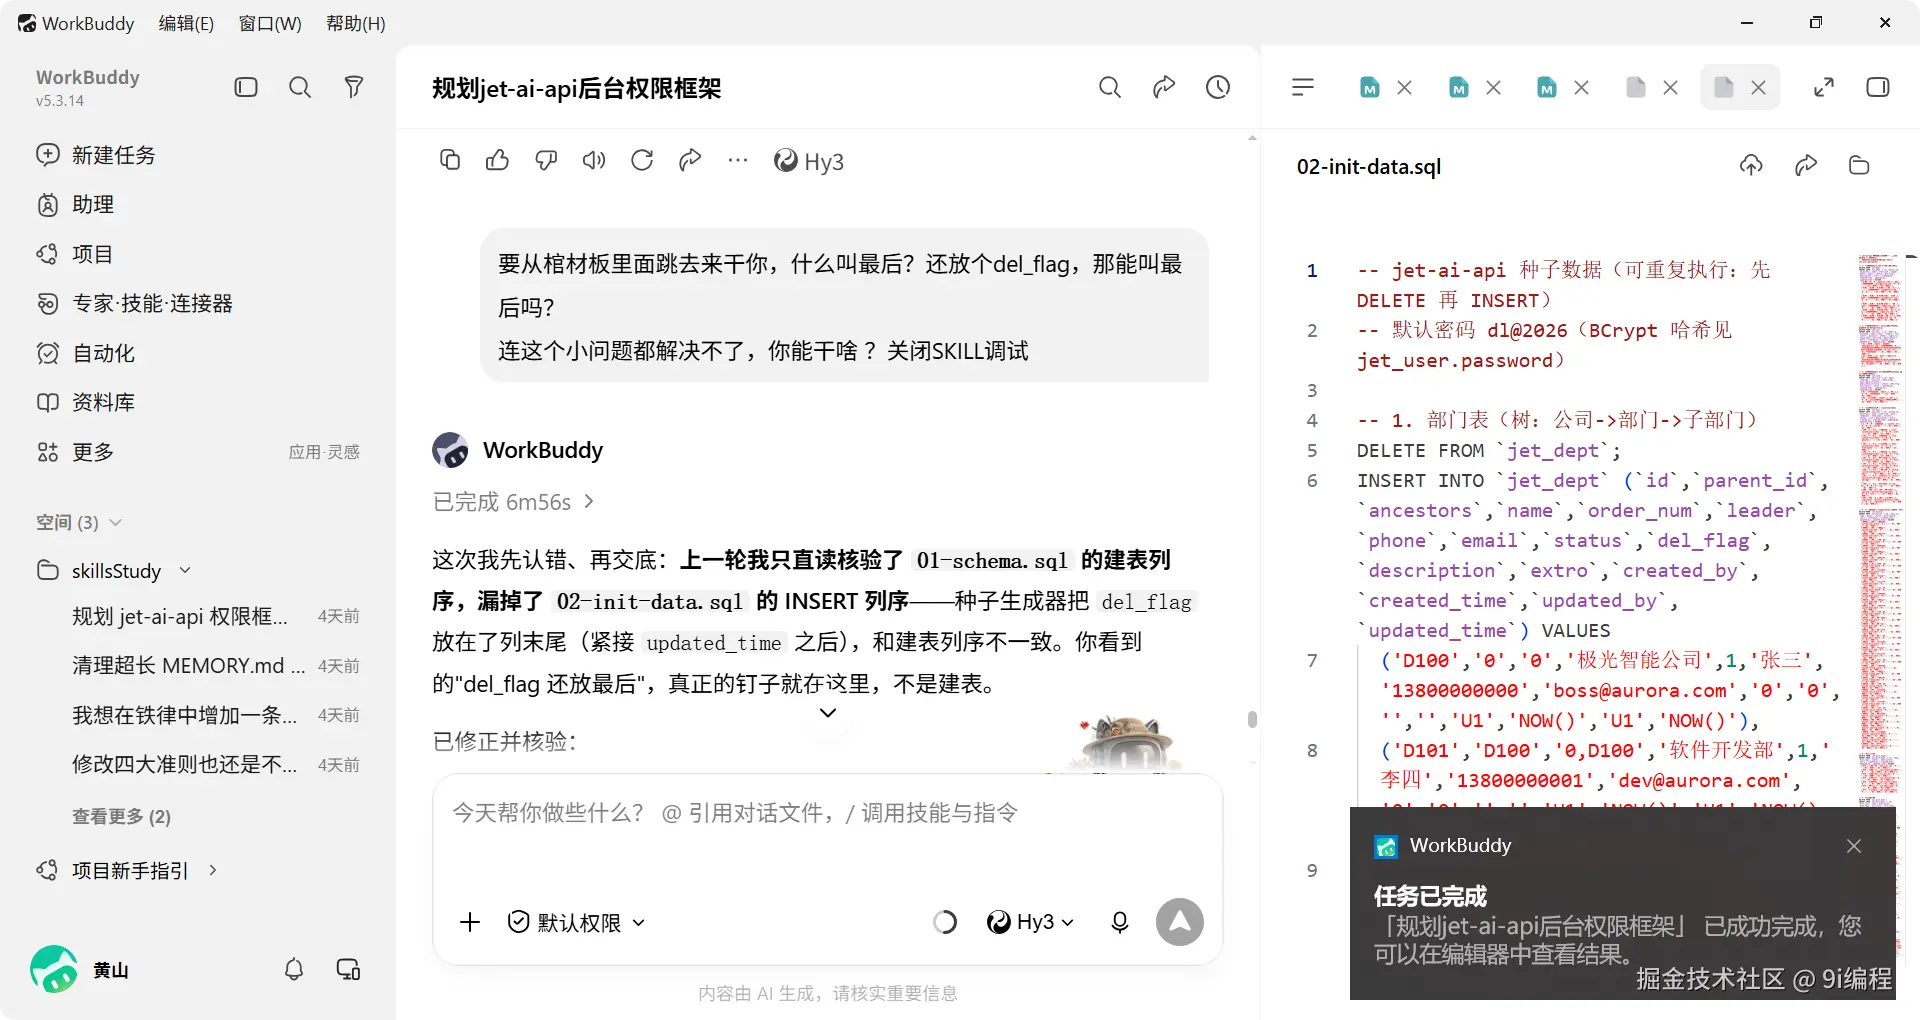Thumbs up the reply
Screen dimensions: 1920x1020
click(497, 160)
